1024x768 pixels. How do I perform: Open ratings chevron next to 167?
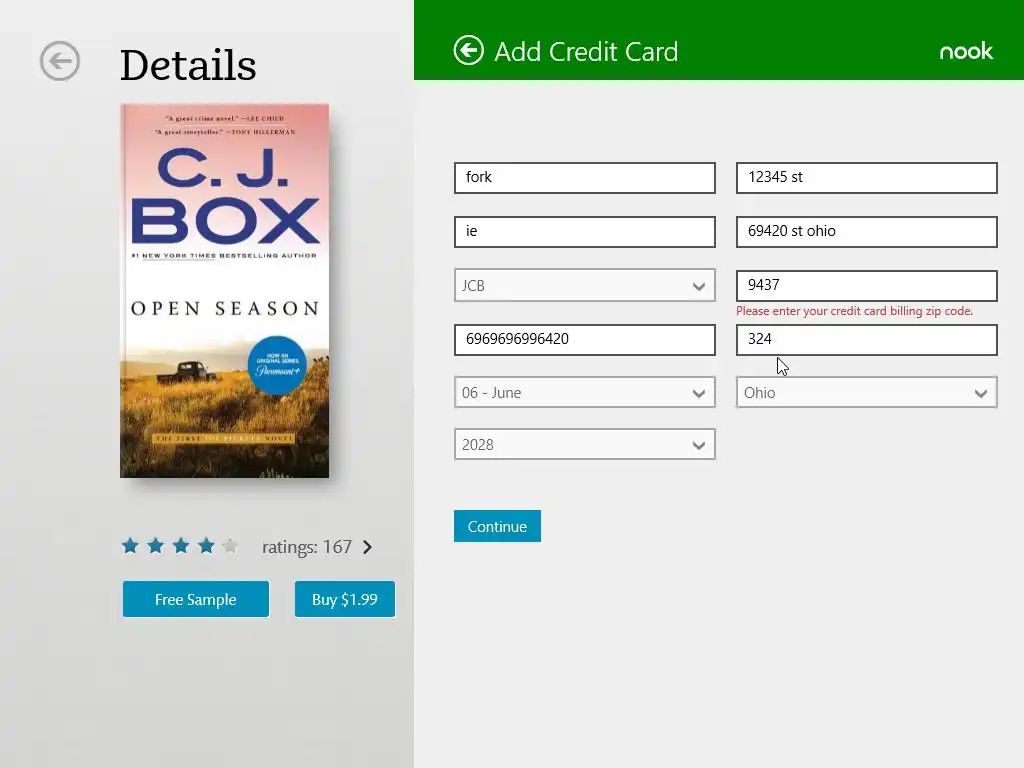click(368, 547)
